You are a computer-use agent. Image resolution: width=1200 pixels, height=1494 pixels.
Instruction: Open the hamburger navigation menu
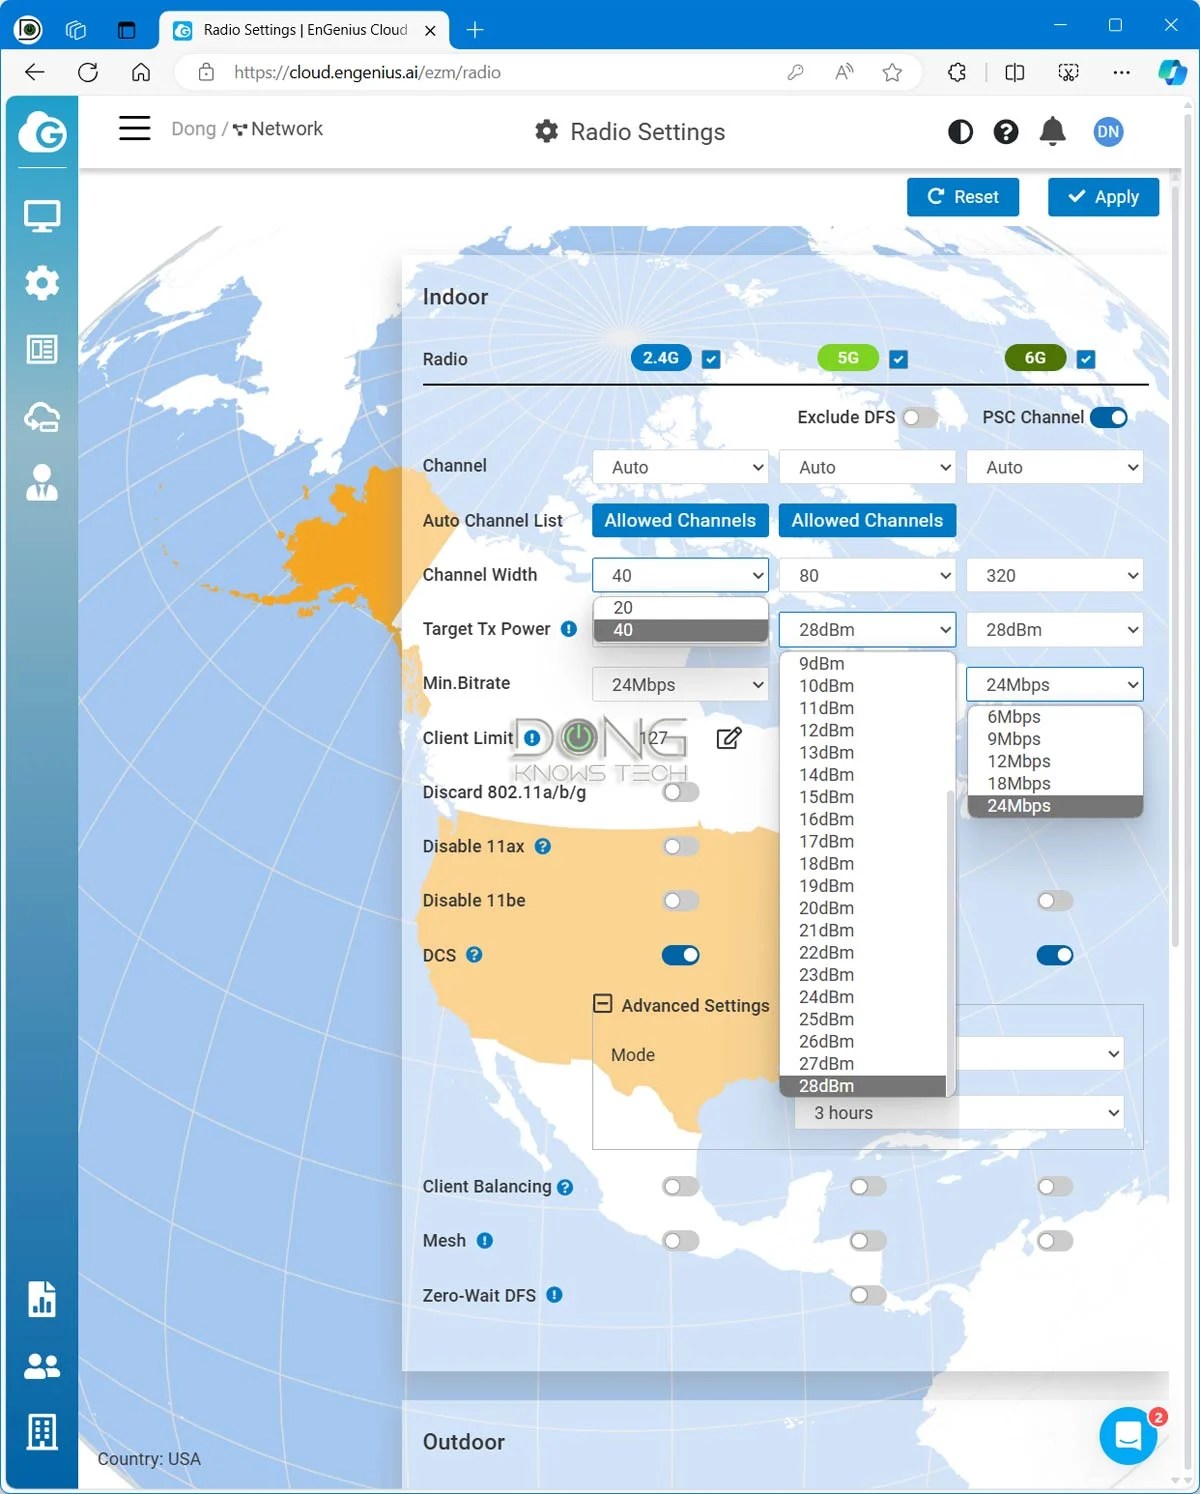134,128
